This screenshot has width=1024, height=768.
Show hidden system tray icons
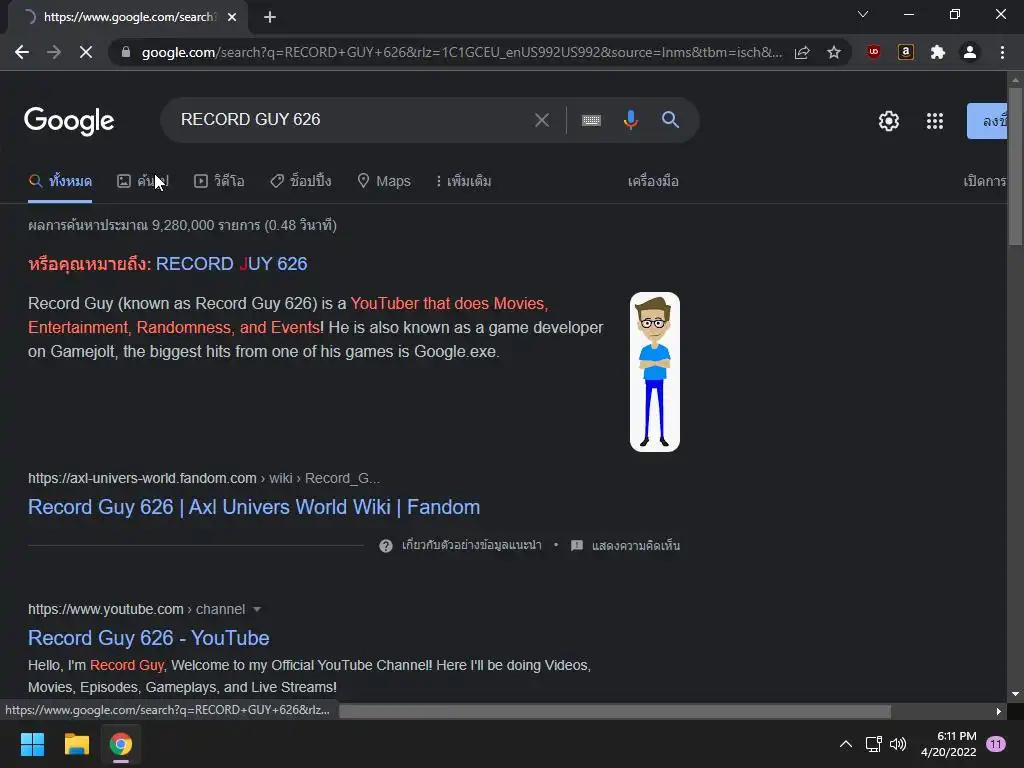point(845,744)
